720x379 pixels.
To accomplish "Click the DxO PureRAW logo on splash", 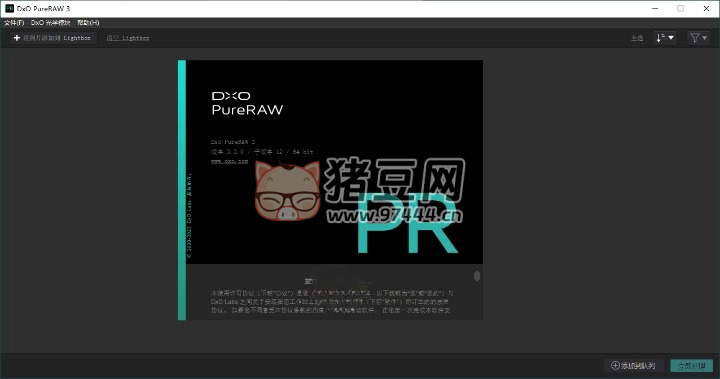I will 247,103.
